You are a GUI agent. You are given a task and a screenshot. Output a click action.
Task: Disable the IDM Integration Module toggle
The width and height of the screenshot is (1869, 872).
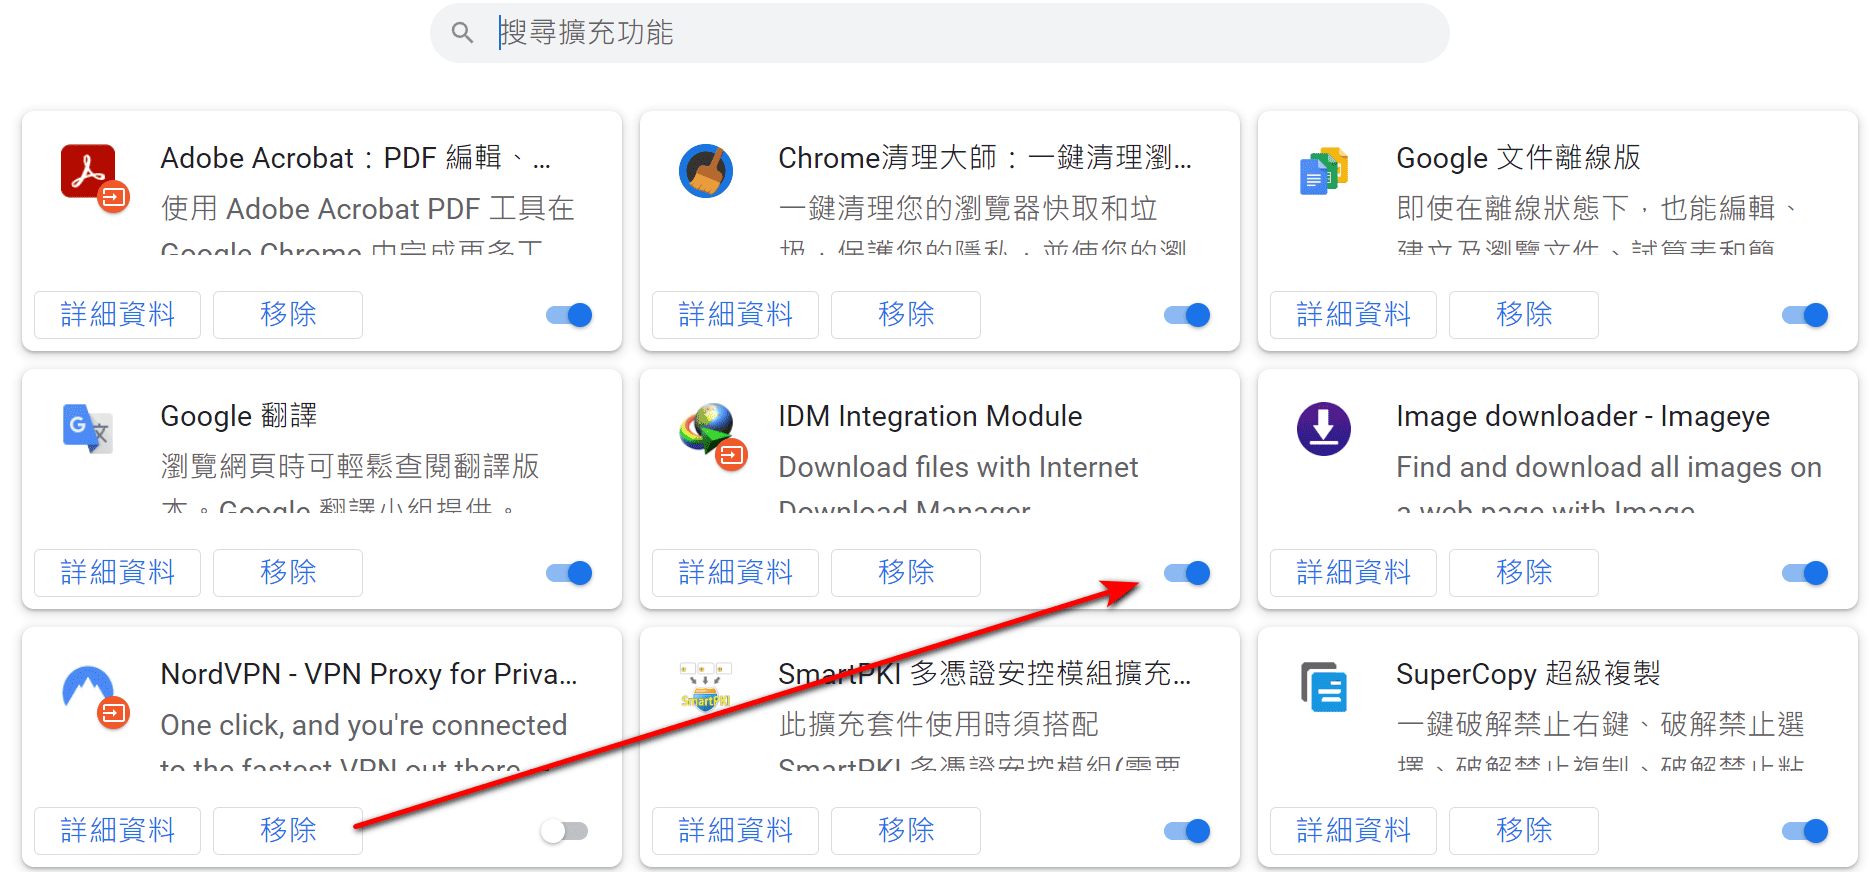1187,573
